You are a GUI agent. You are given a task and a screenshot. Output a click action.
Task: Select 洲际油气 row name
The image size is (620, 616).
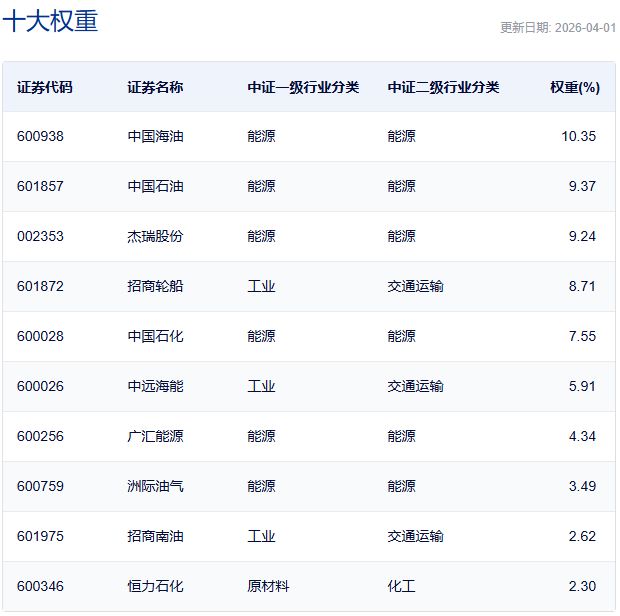point(155,486)
